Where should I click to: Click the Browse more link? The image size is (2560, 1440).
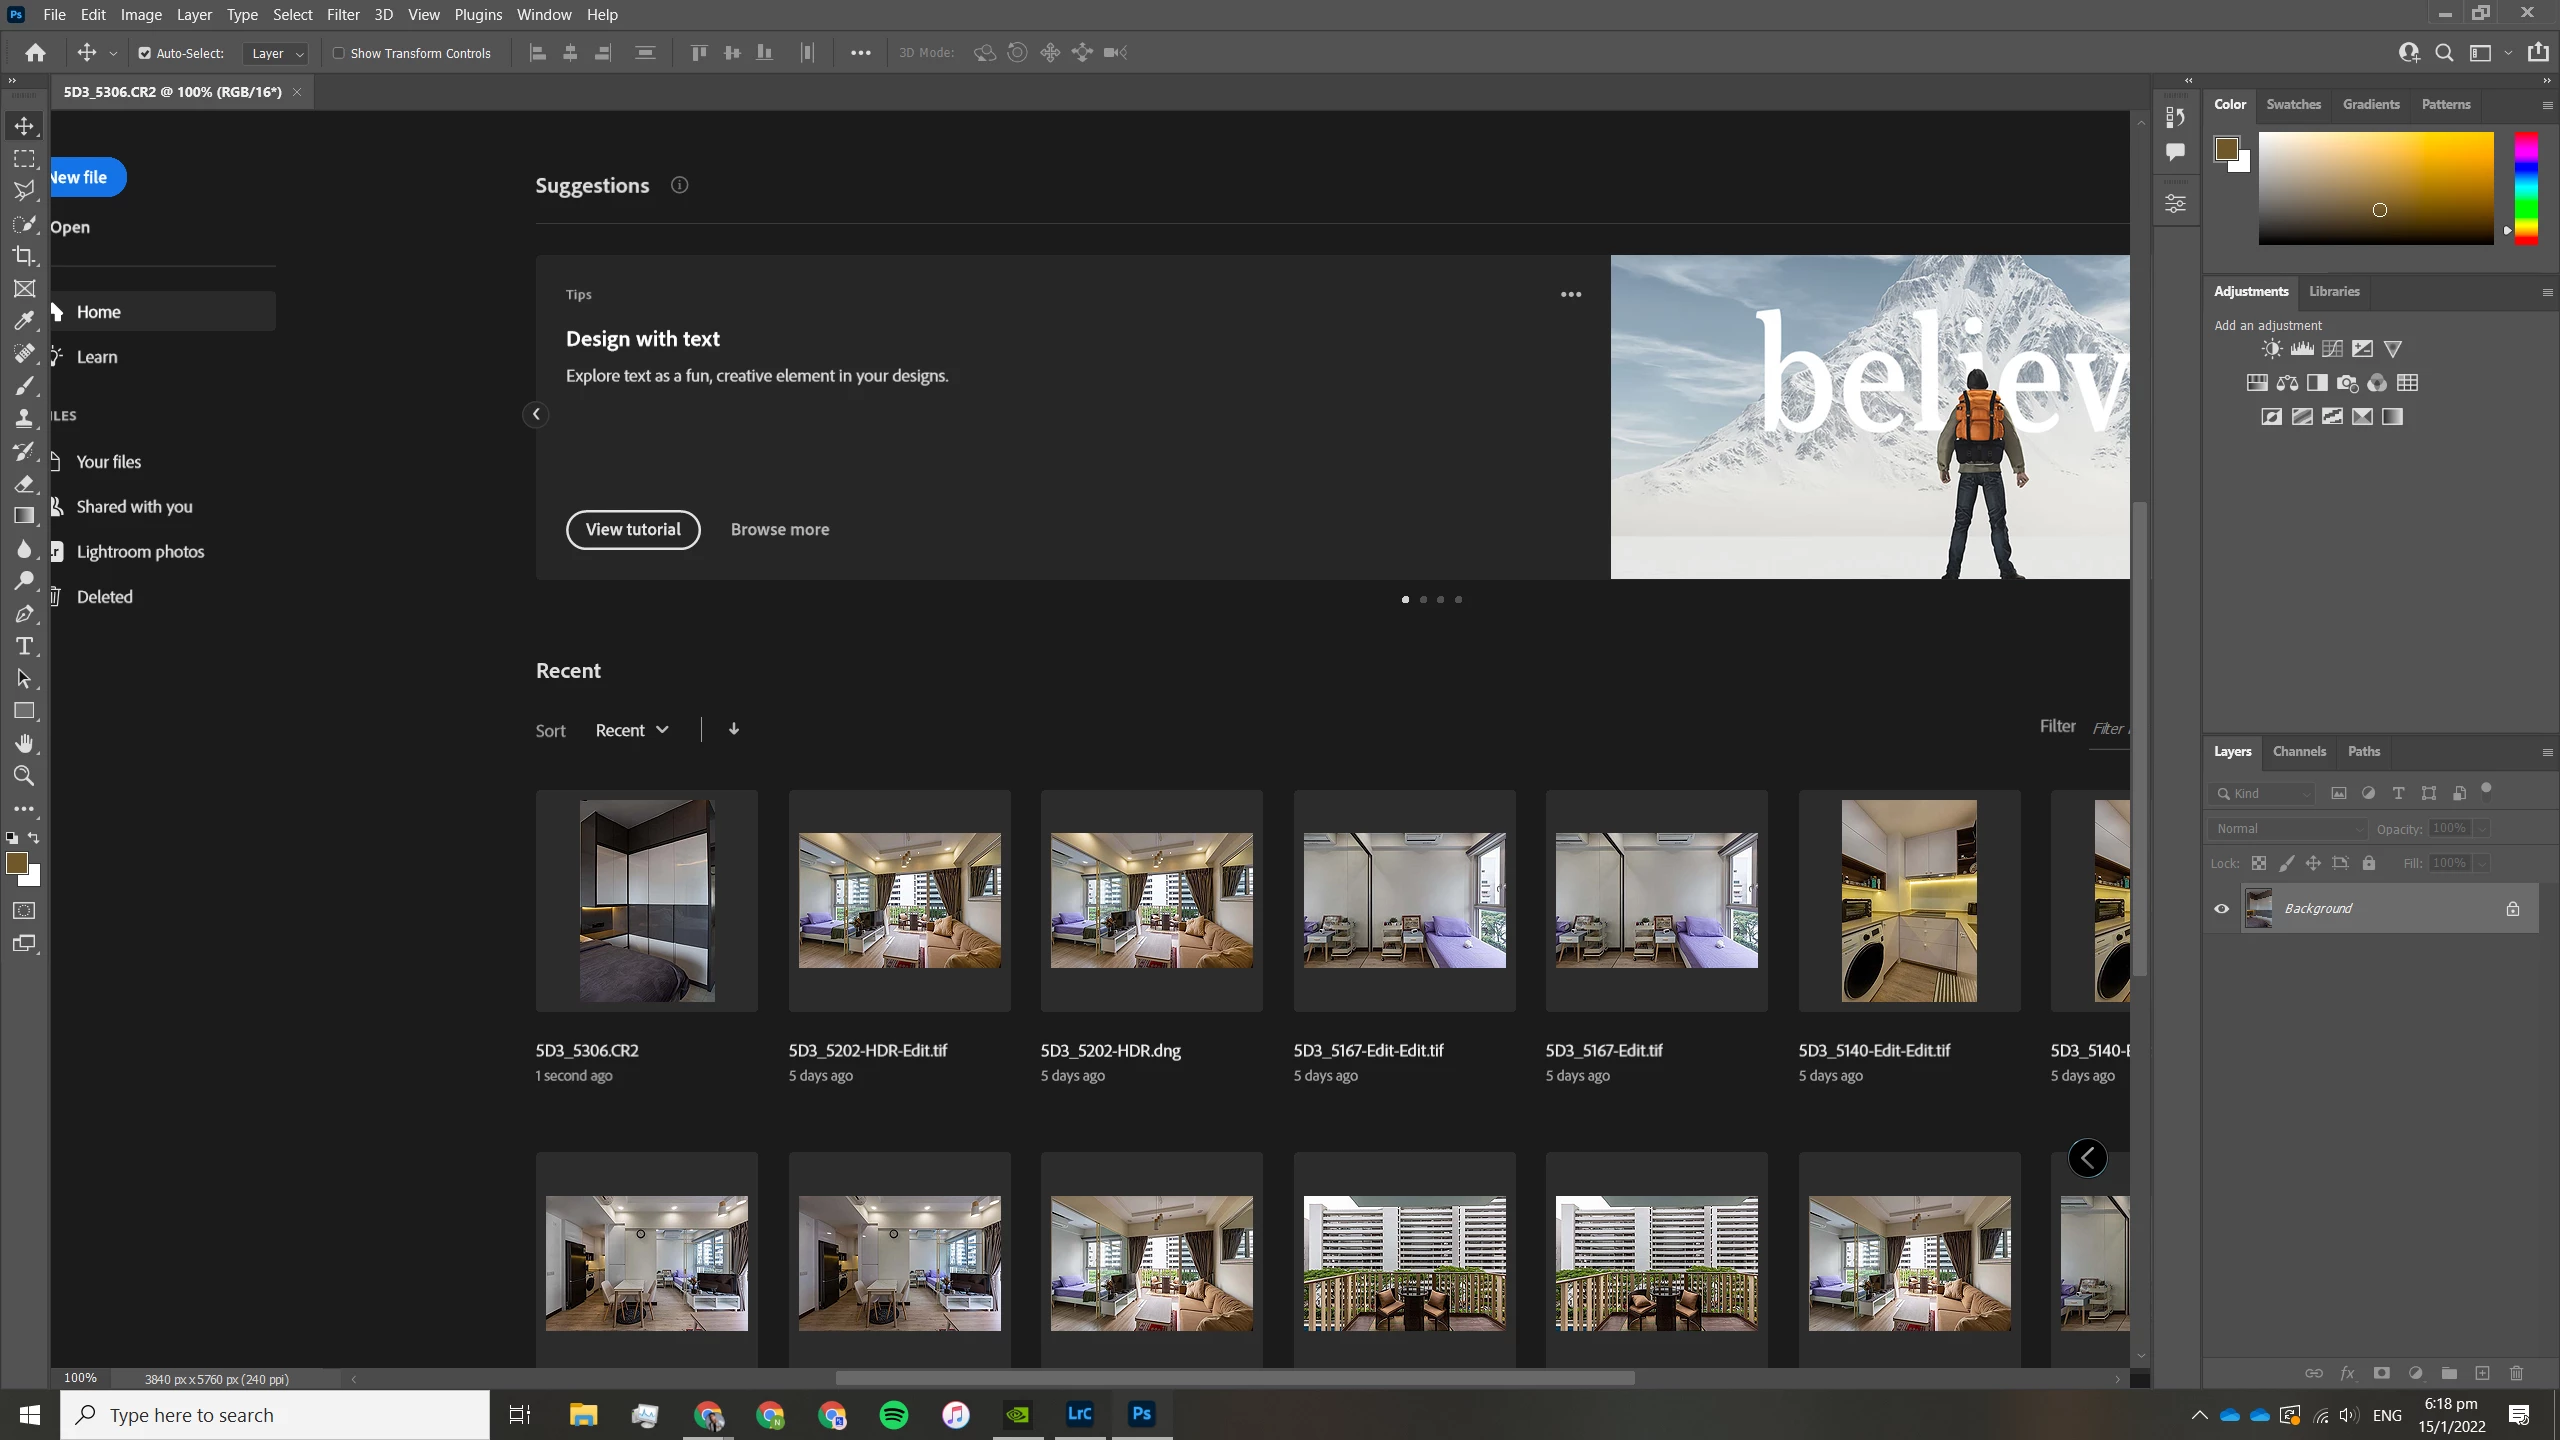point(779,529)
